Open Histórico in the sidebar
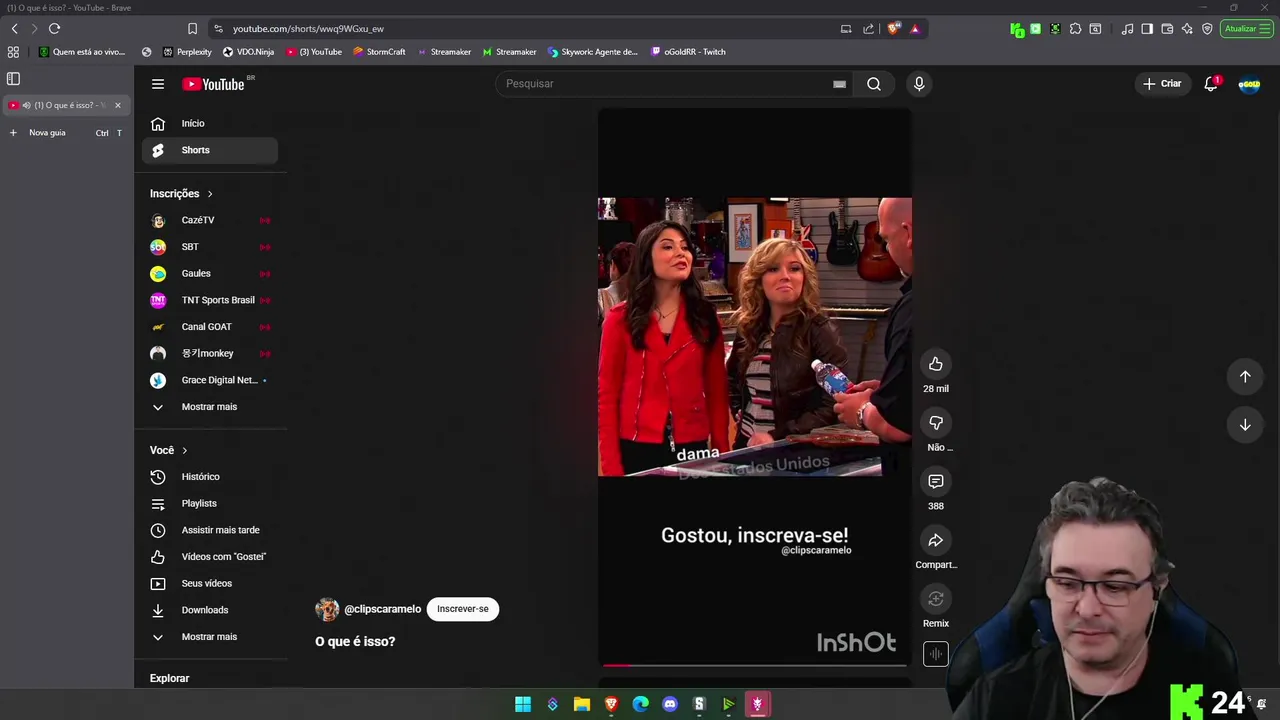 coord(210,477)
